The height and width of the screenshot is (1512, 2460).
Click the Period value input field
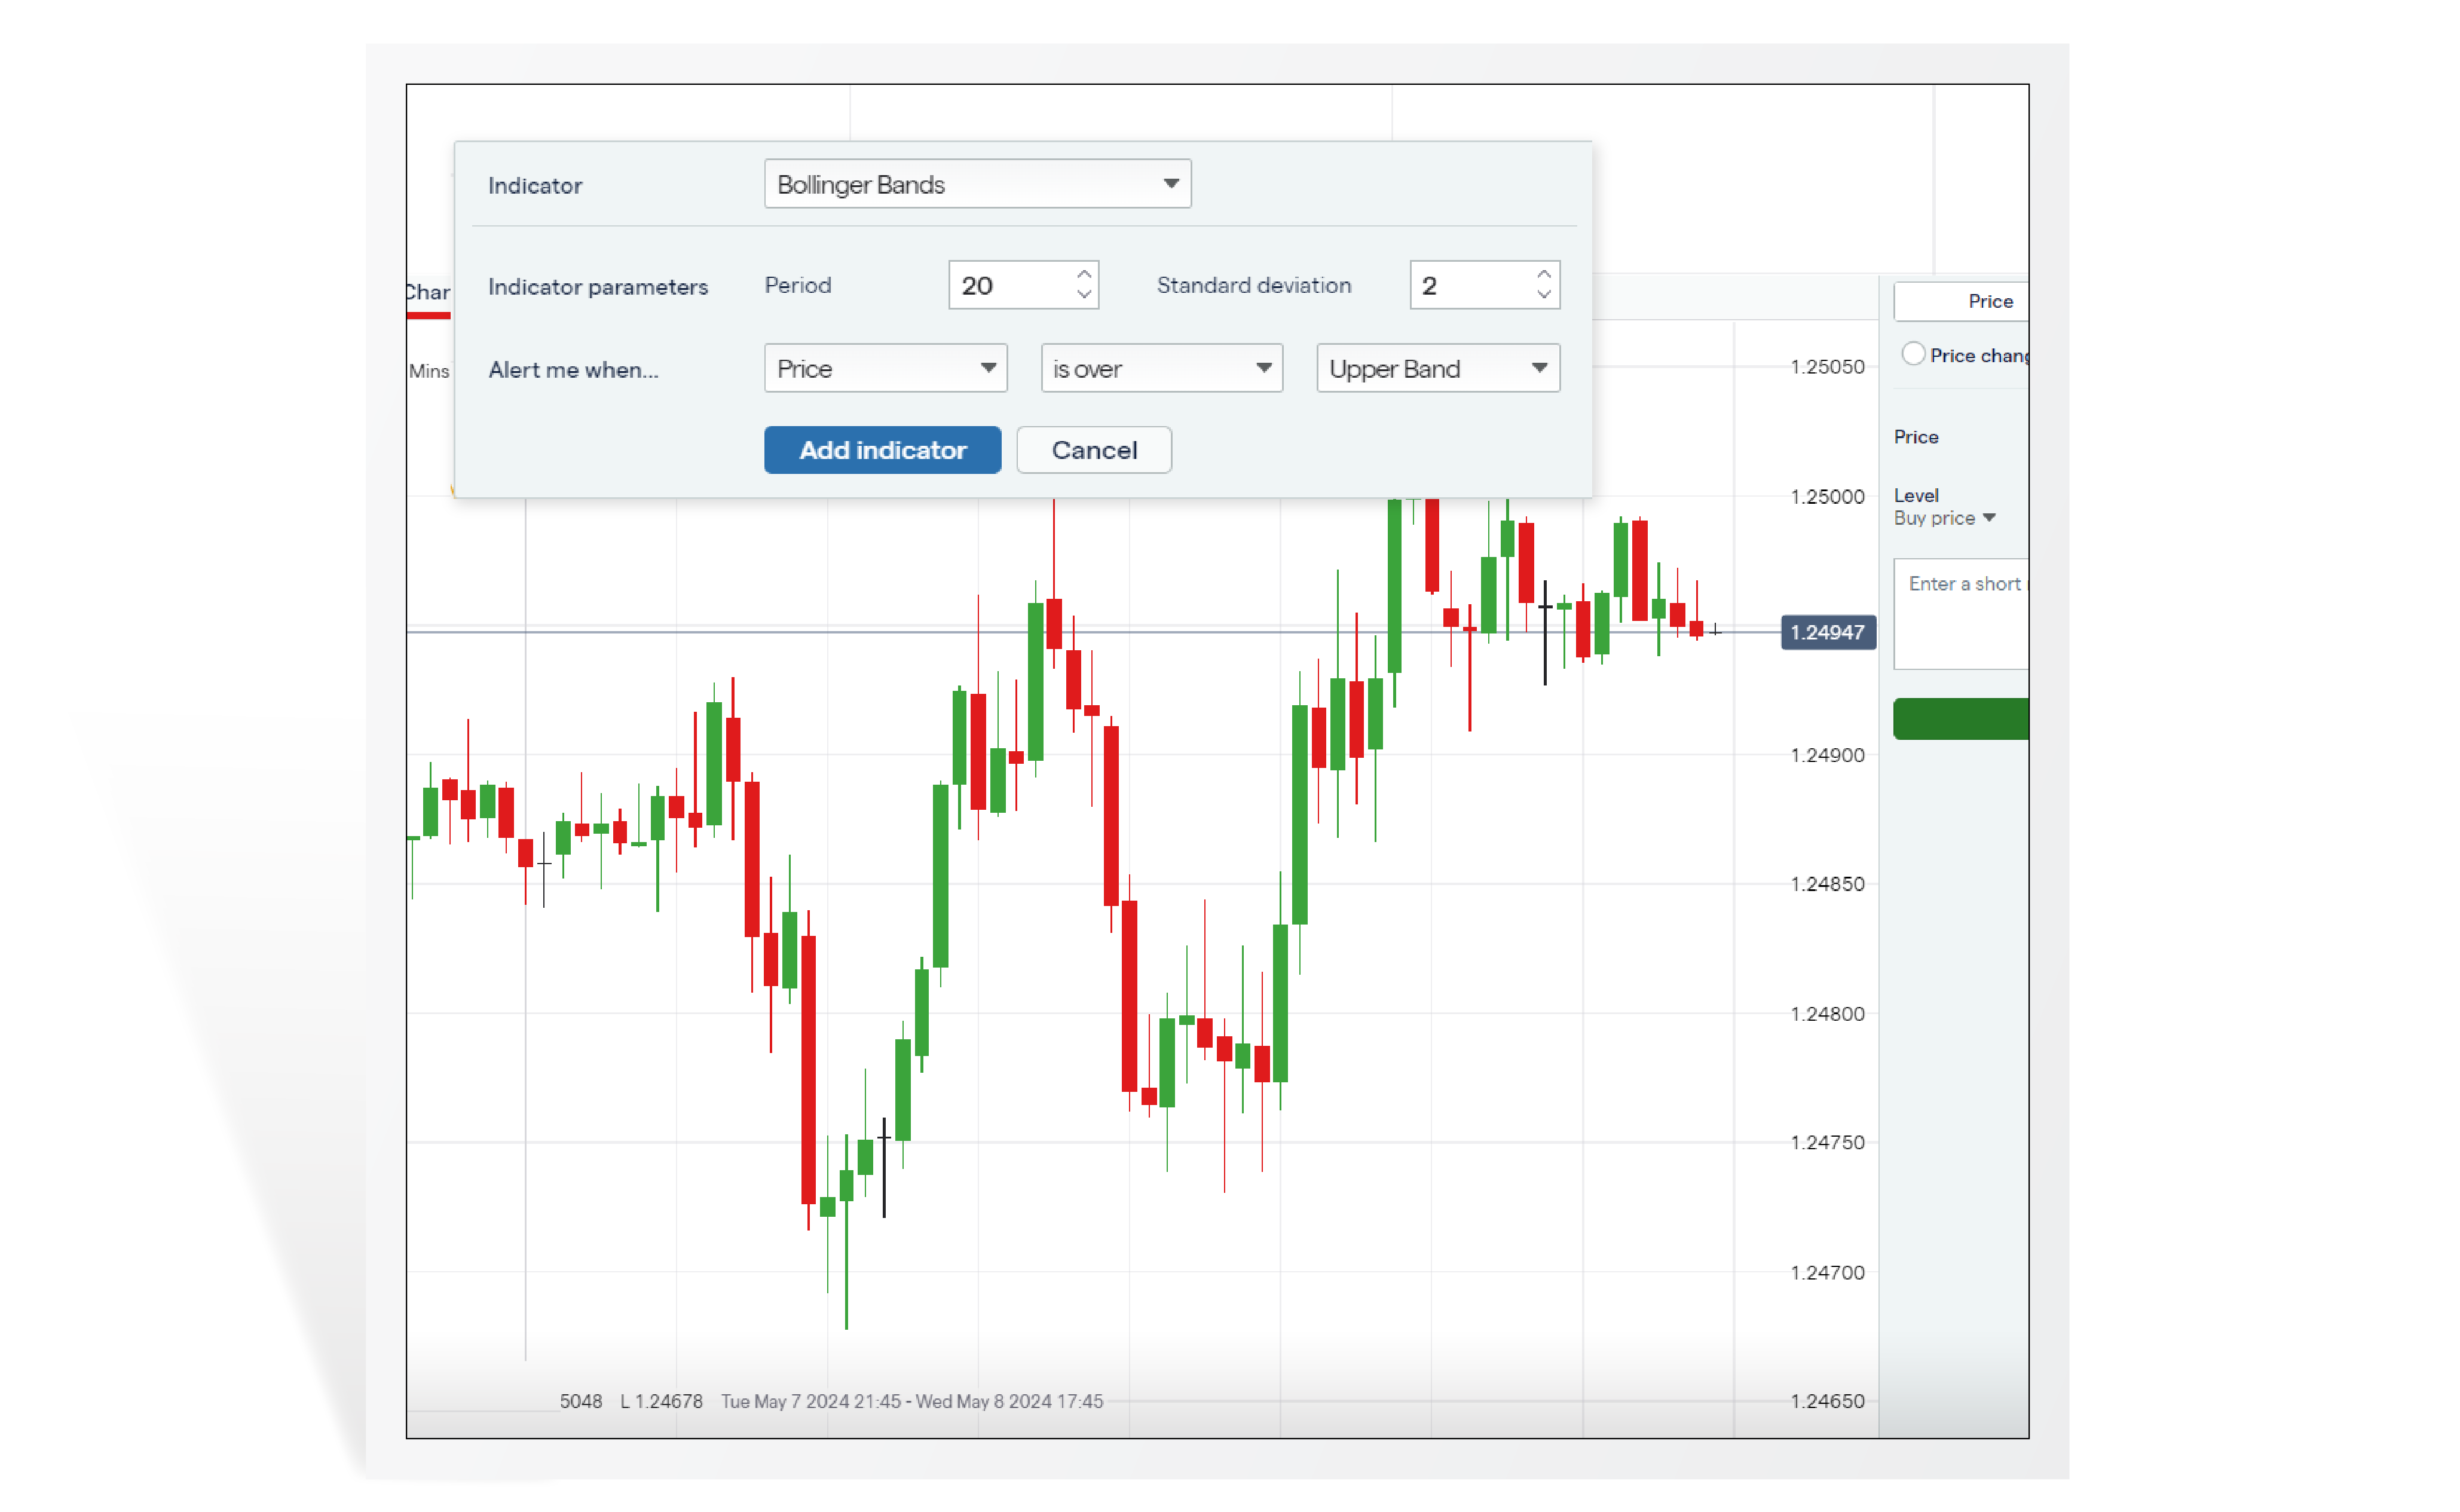[1010, 285]
